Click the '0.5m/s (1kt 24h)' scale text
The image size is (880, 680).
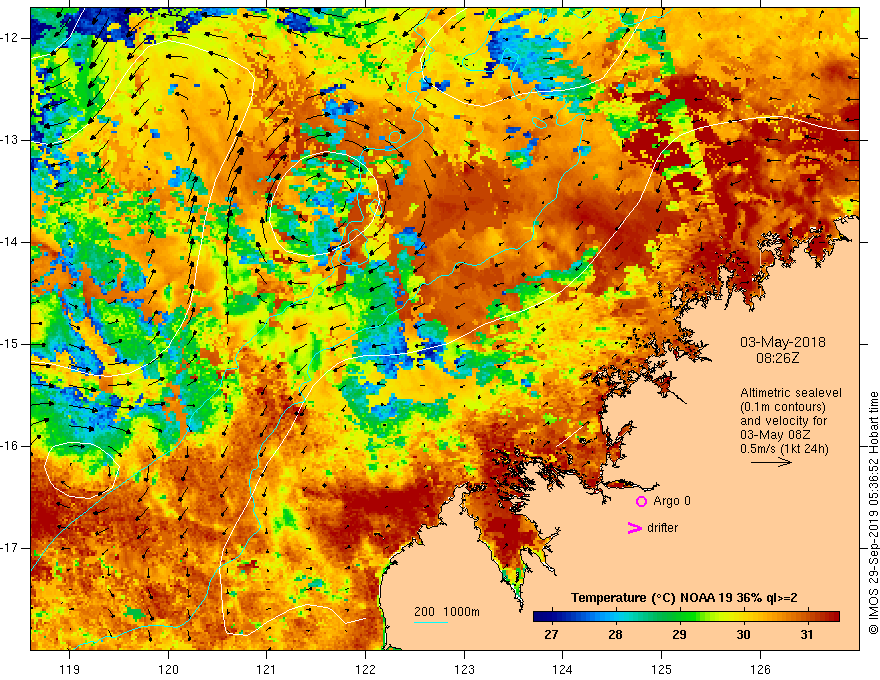[784, 449]
